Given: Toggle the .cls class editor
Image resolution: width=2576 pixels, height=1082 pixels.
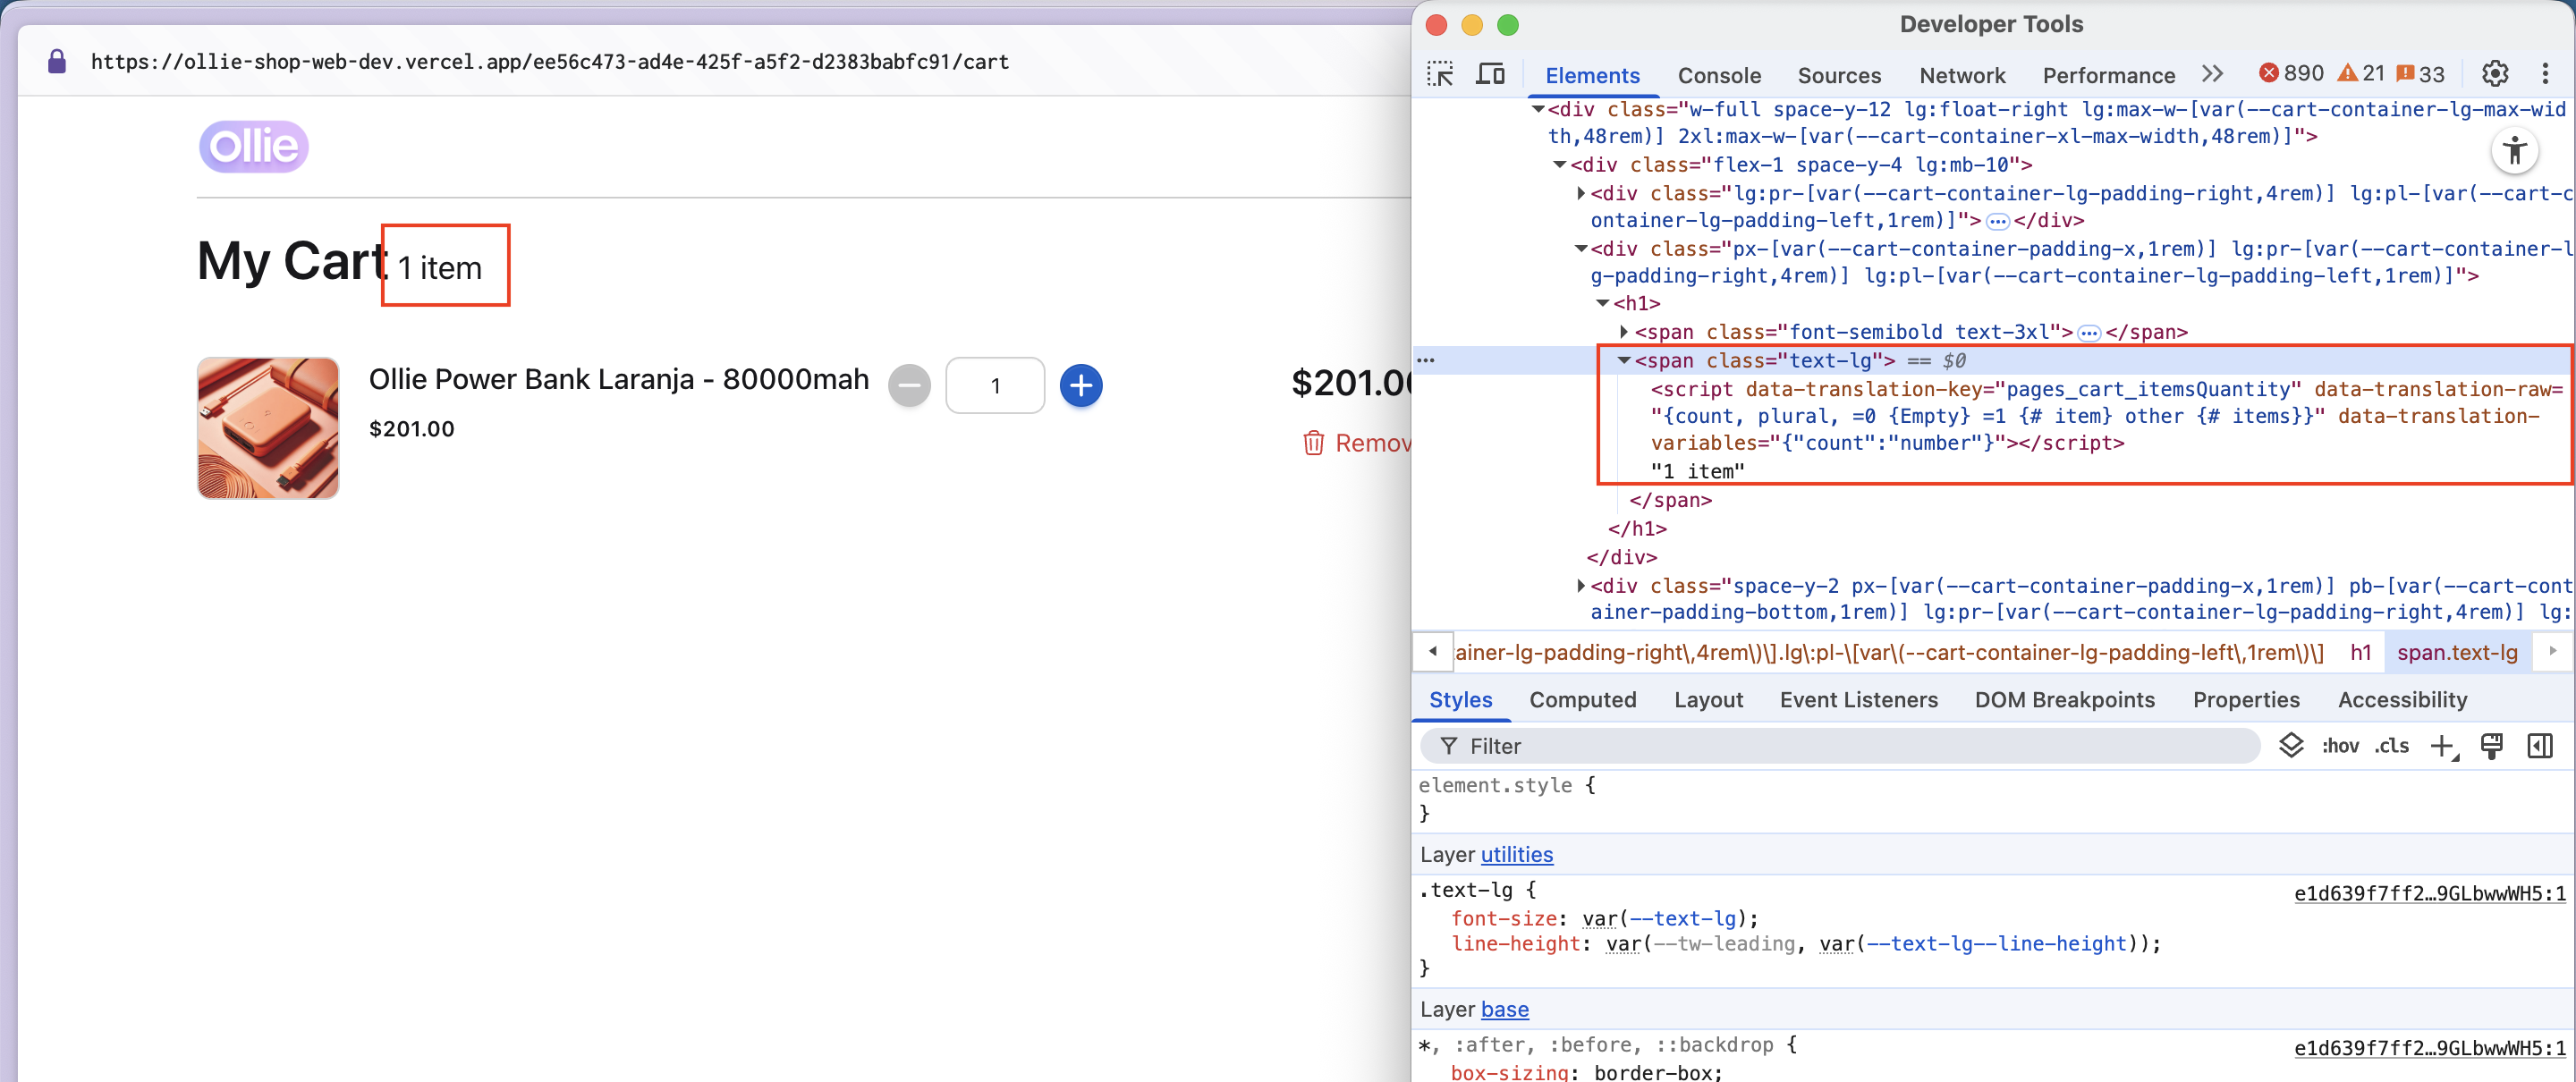Looking at the screenshot, I should click(x=2392, y=746).
